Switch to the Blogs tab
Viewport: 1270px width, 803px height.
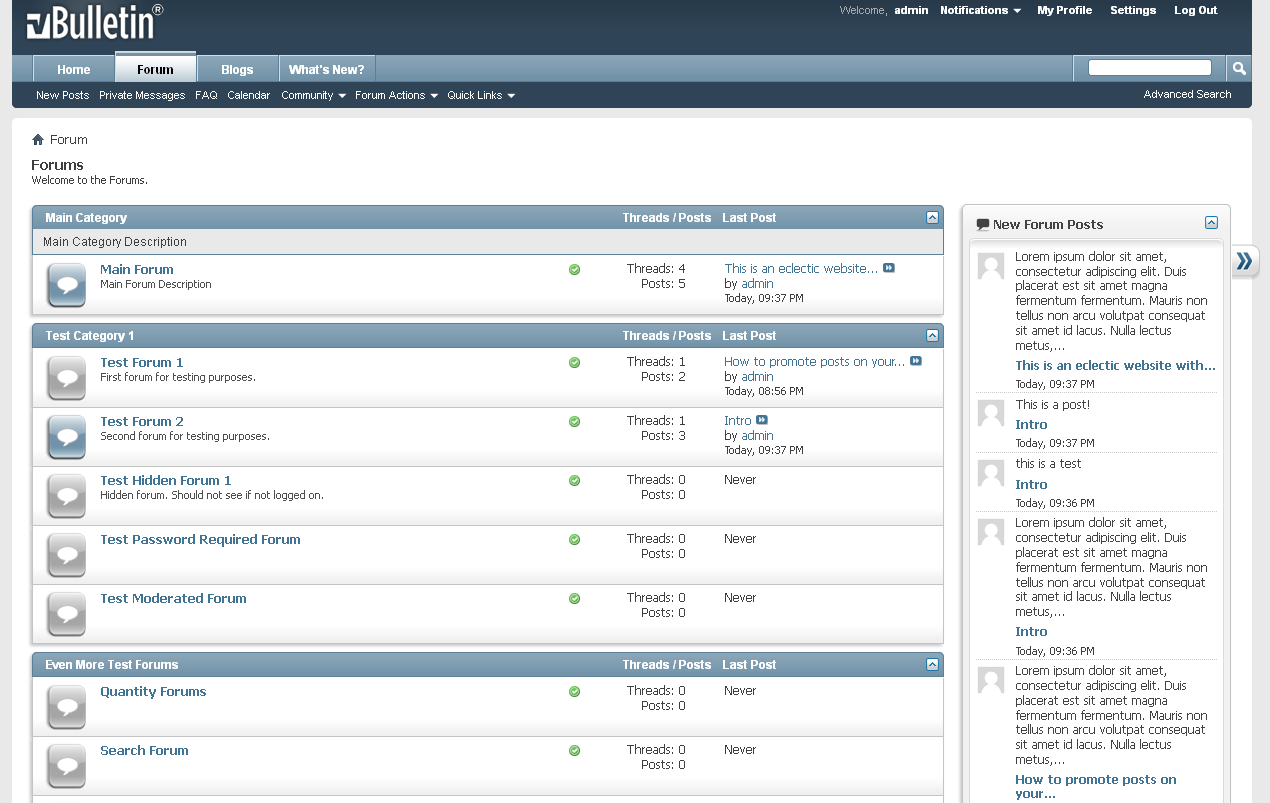point(237,69)
